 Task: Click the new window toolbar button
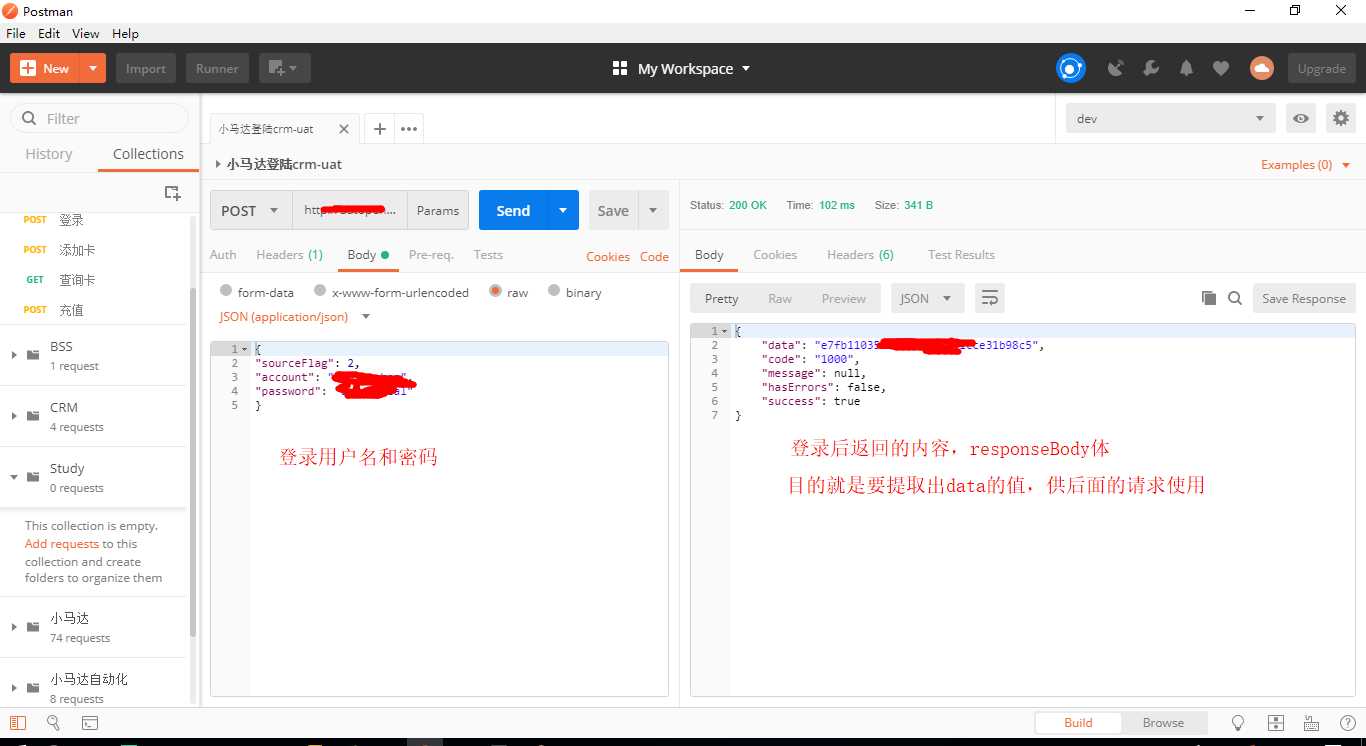coord(285,68)
